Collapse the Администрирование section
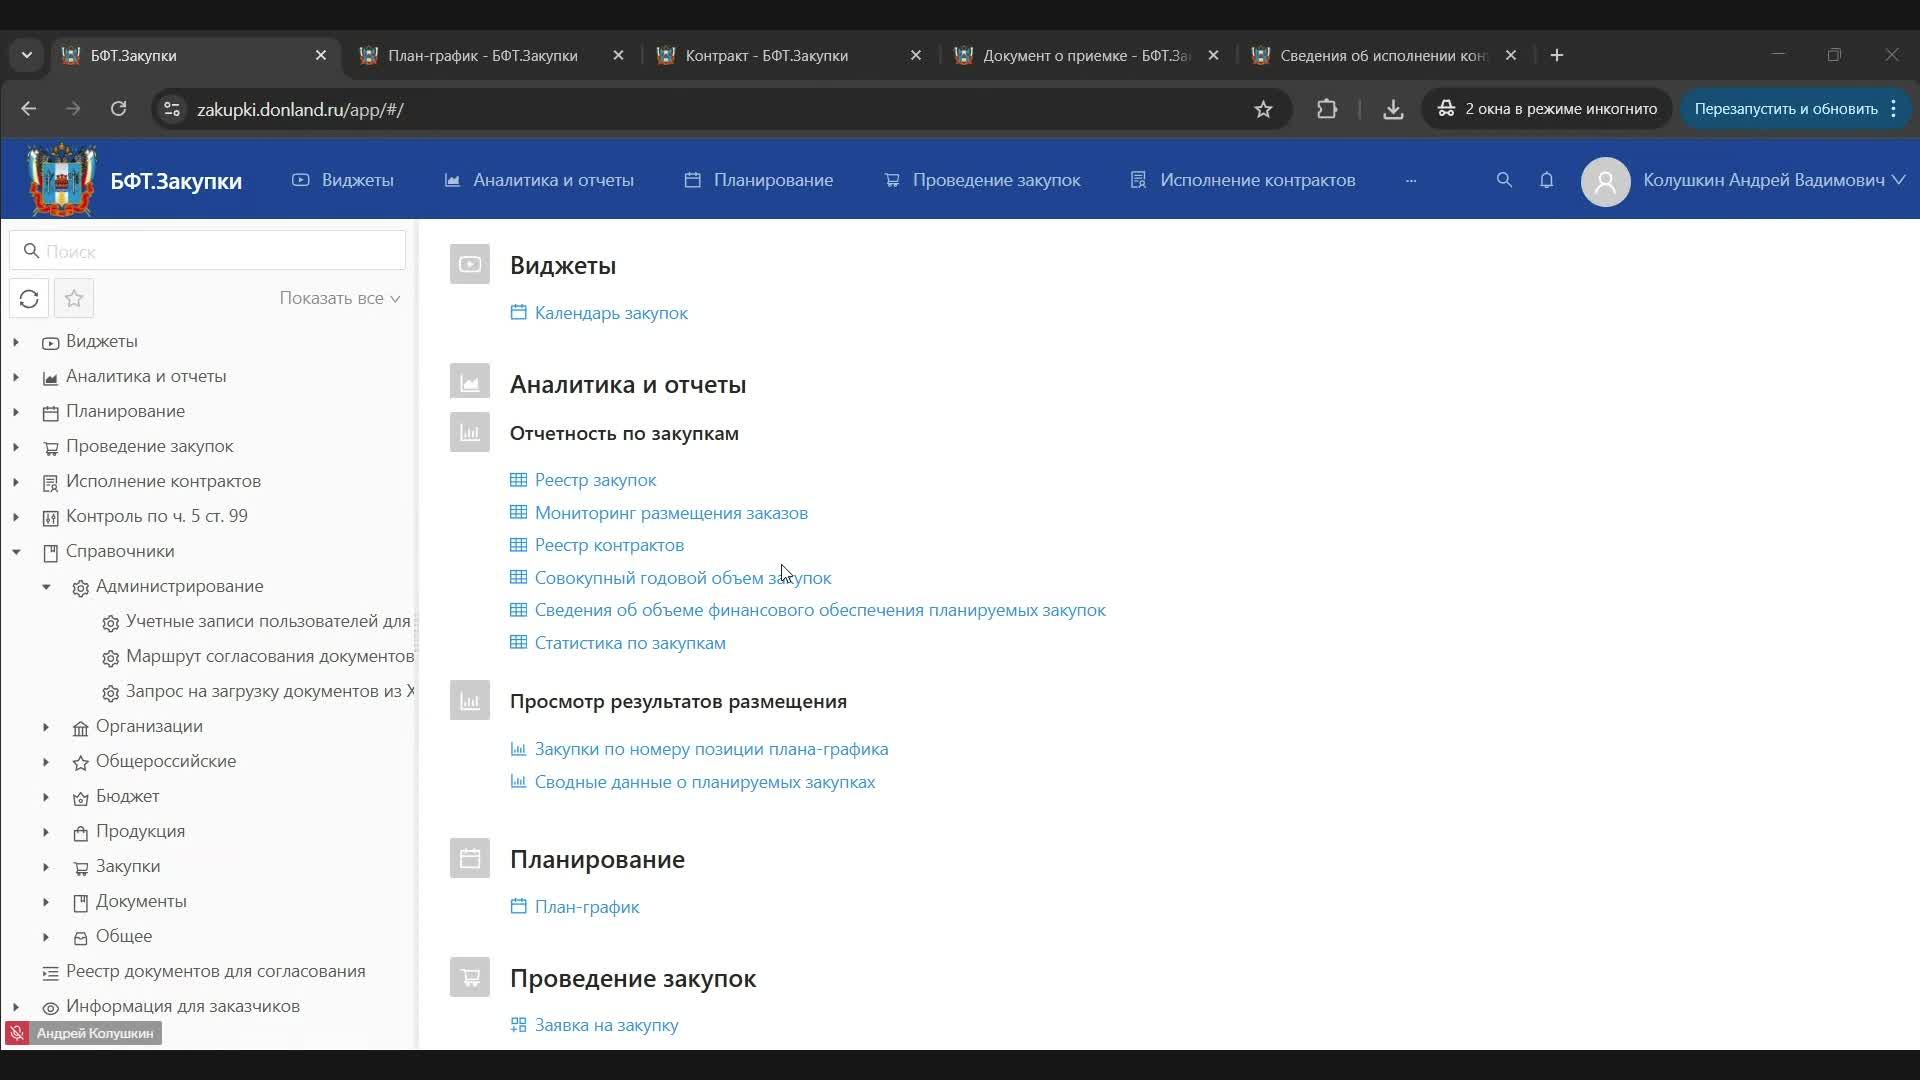Image resolution: width=1920 pixels, height=1080 pixels. click(x=45, y=587)
